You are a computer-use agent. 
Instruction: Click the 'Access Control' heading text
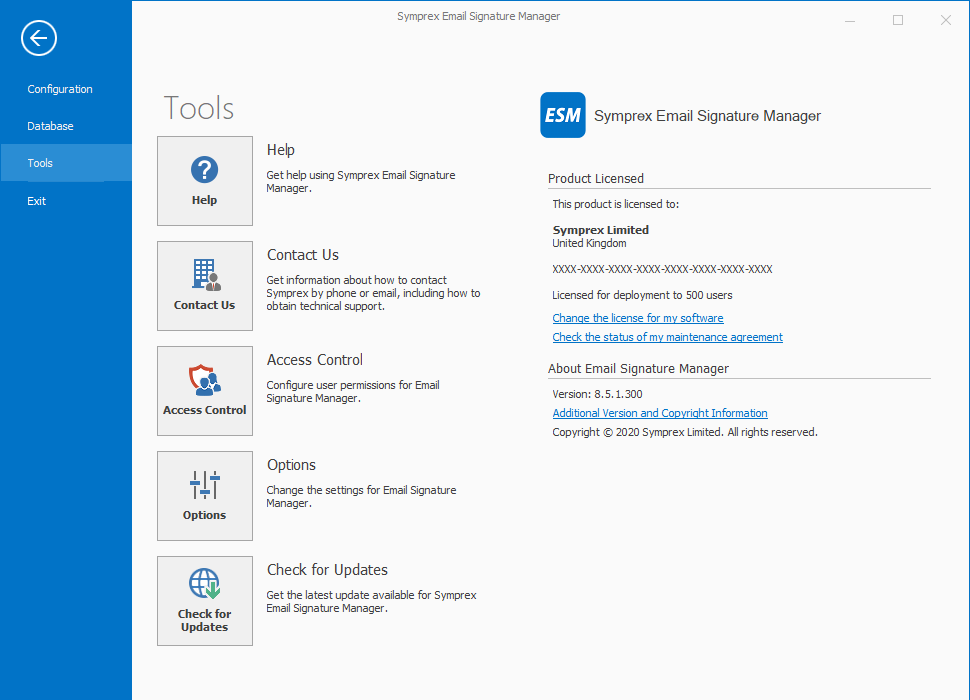click(x=315, y=360)
